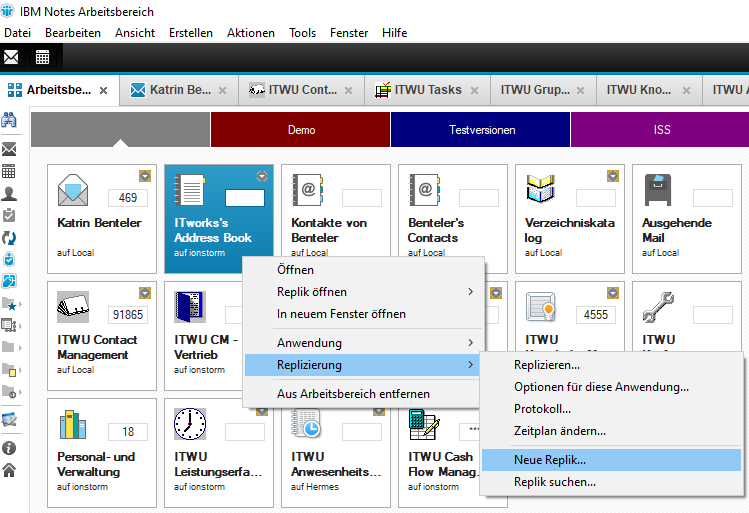Open the Mail icon in the top toolbar
The image size is (749, 513).
(11, 57)
